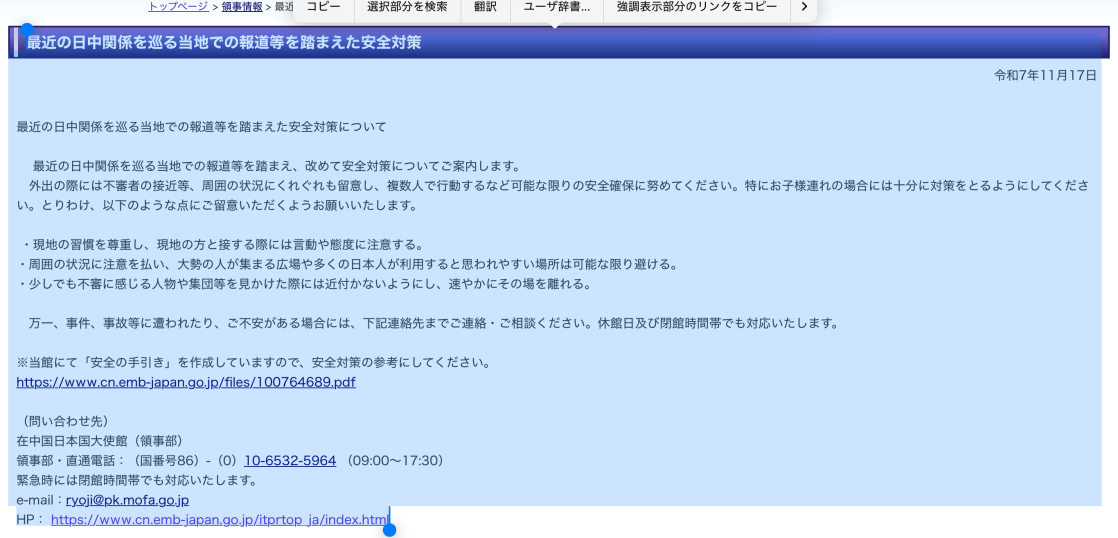Open the embassy HP index.html link
1118x538 pixels.
point(219,520)
